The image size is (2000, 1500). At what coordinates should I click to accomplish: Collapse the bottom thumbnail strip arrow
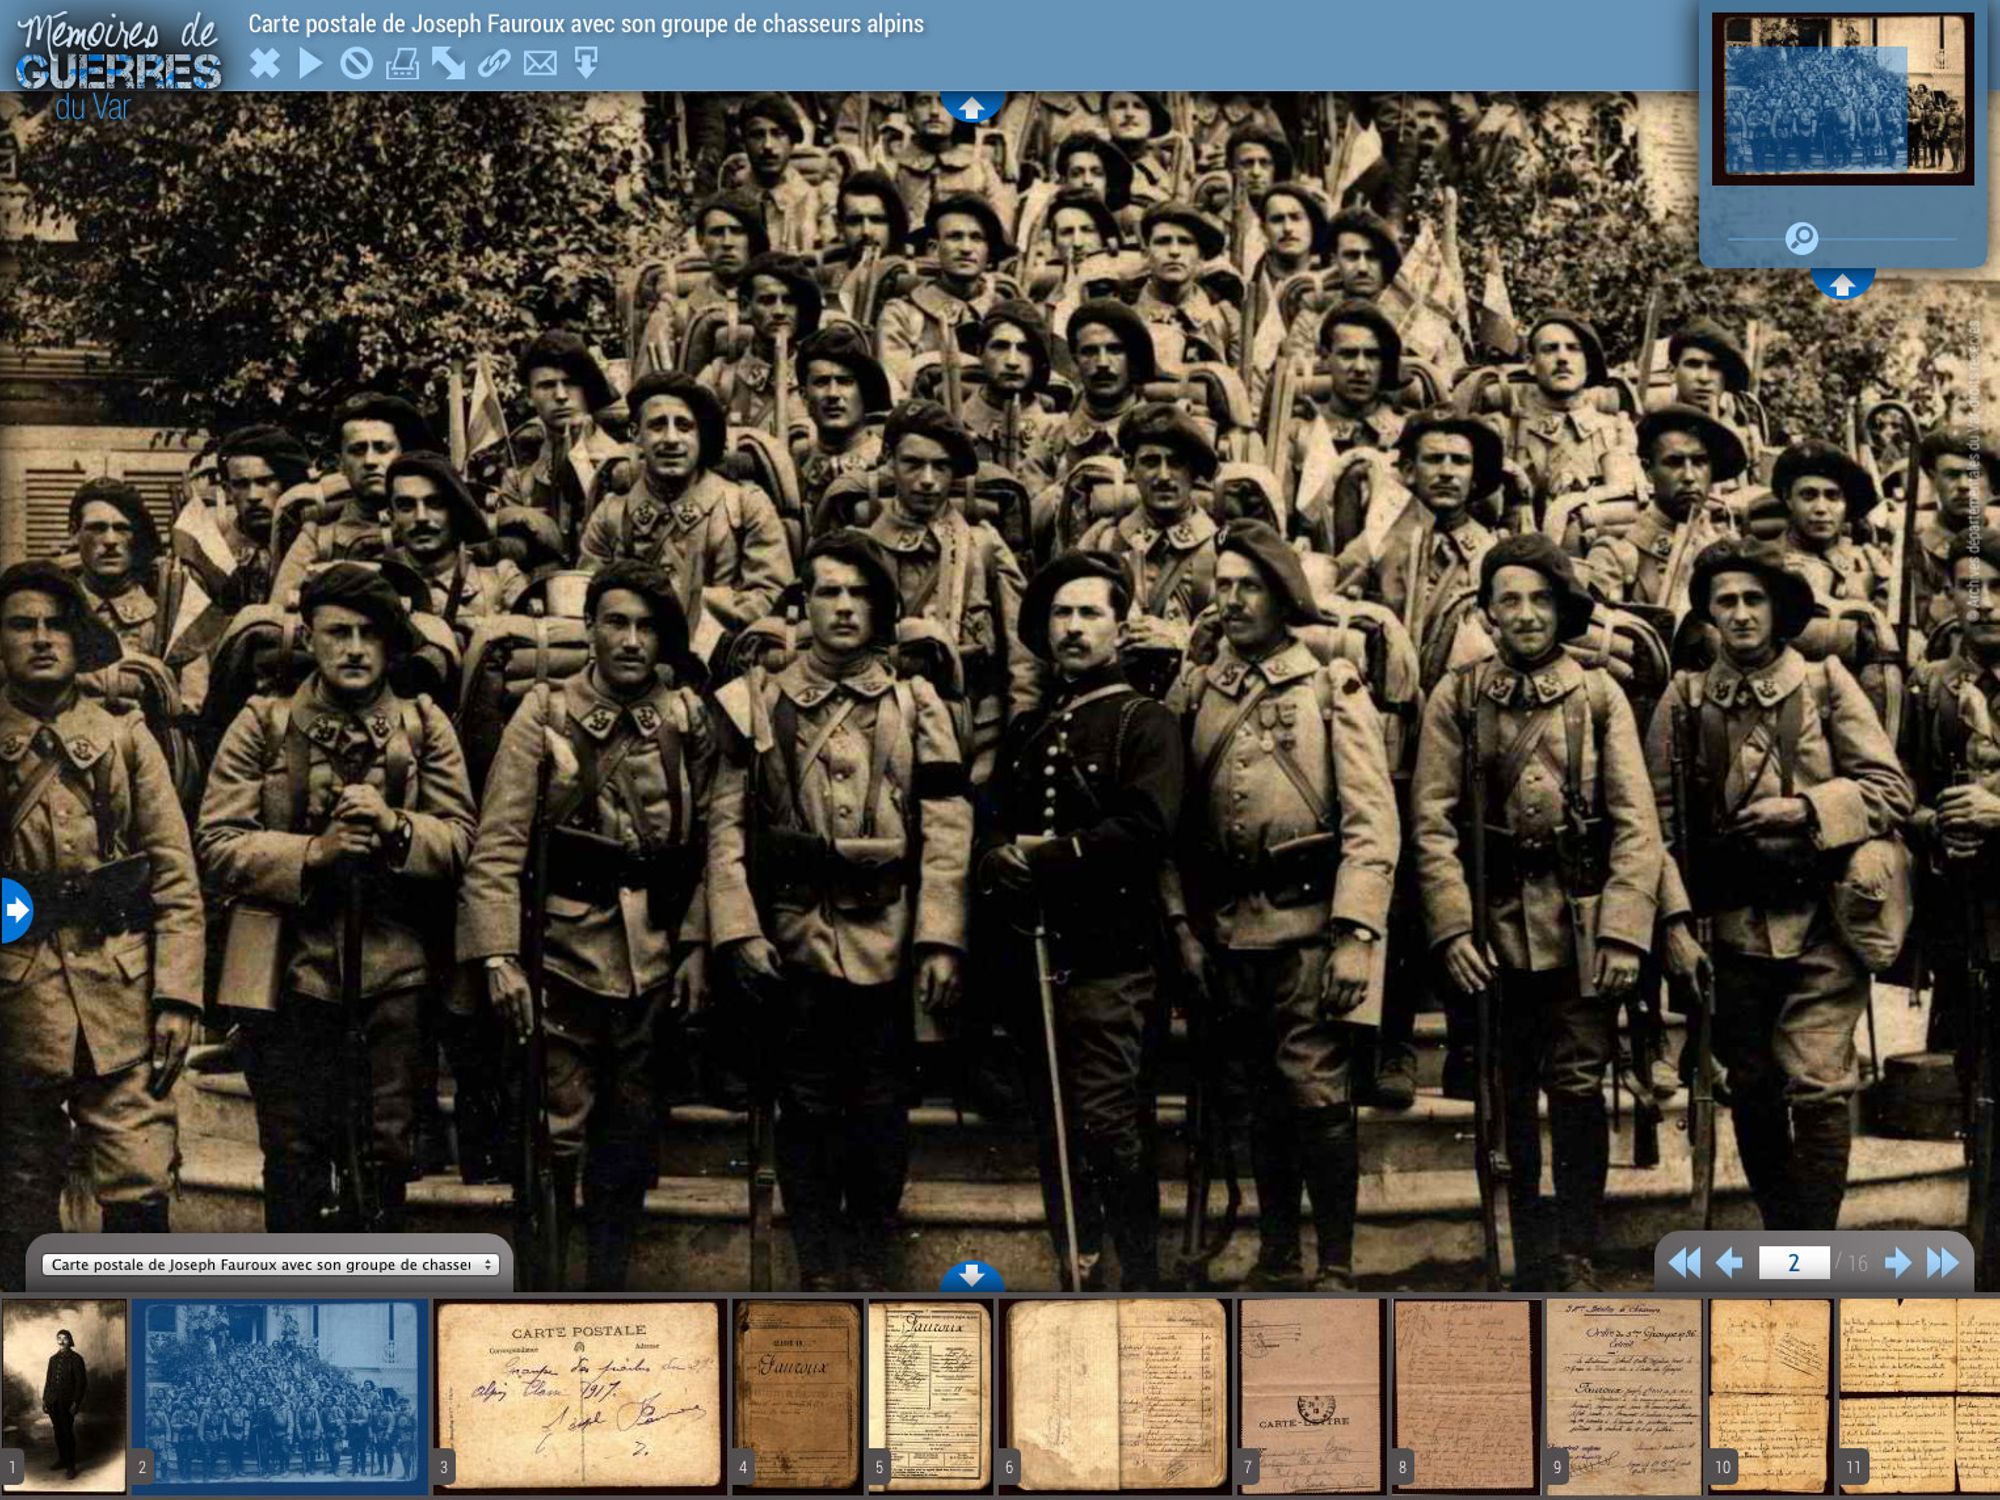click(x=971, y=1274)
